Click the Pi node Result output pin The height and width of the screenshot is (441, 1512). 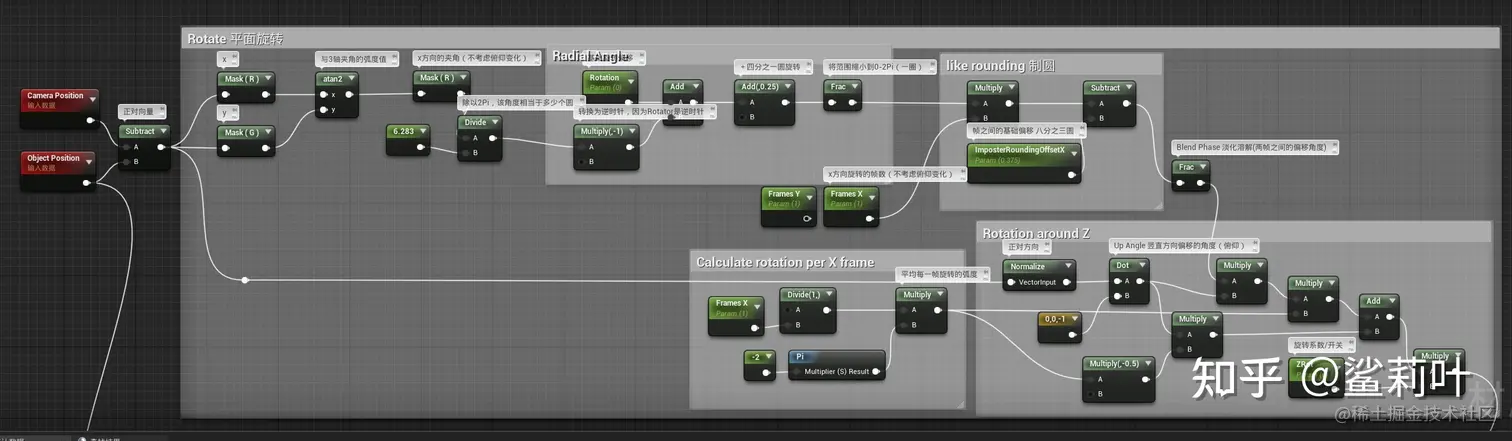876,373
